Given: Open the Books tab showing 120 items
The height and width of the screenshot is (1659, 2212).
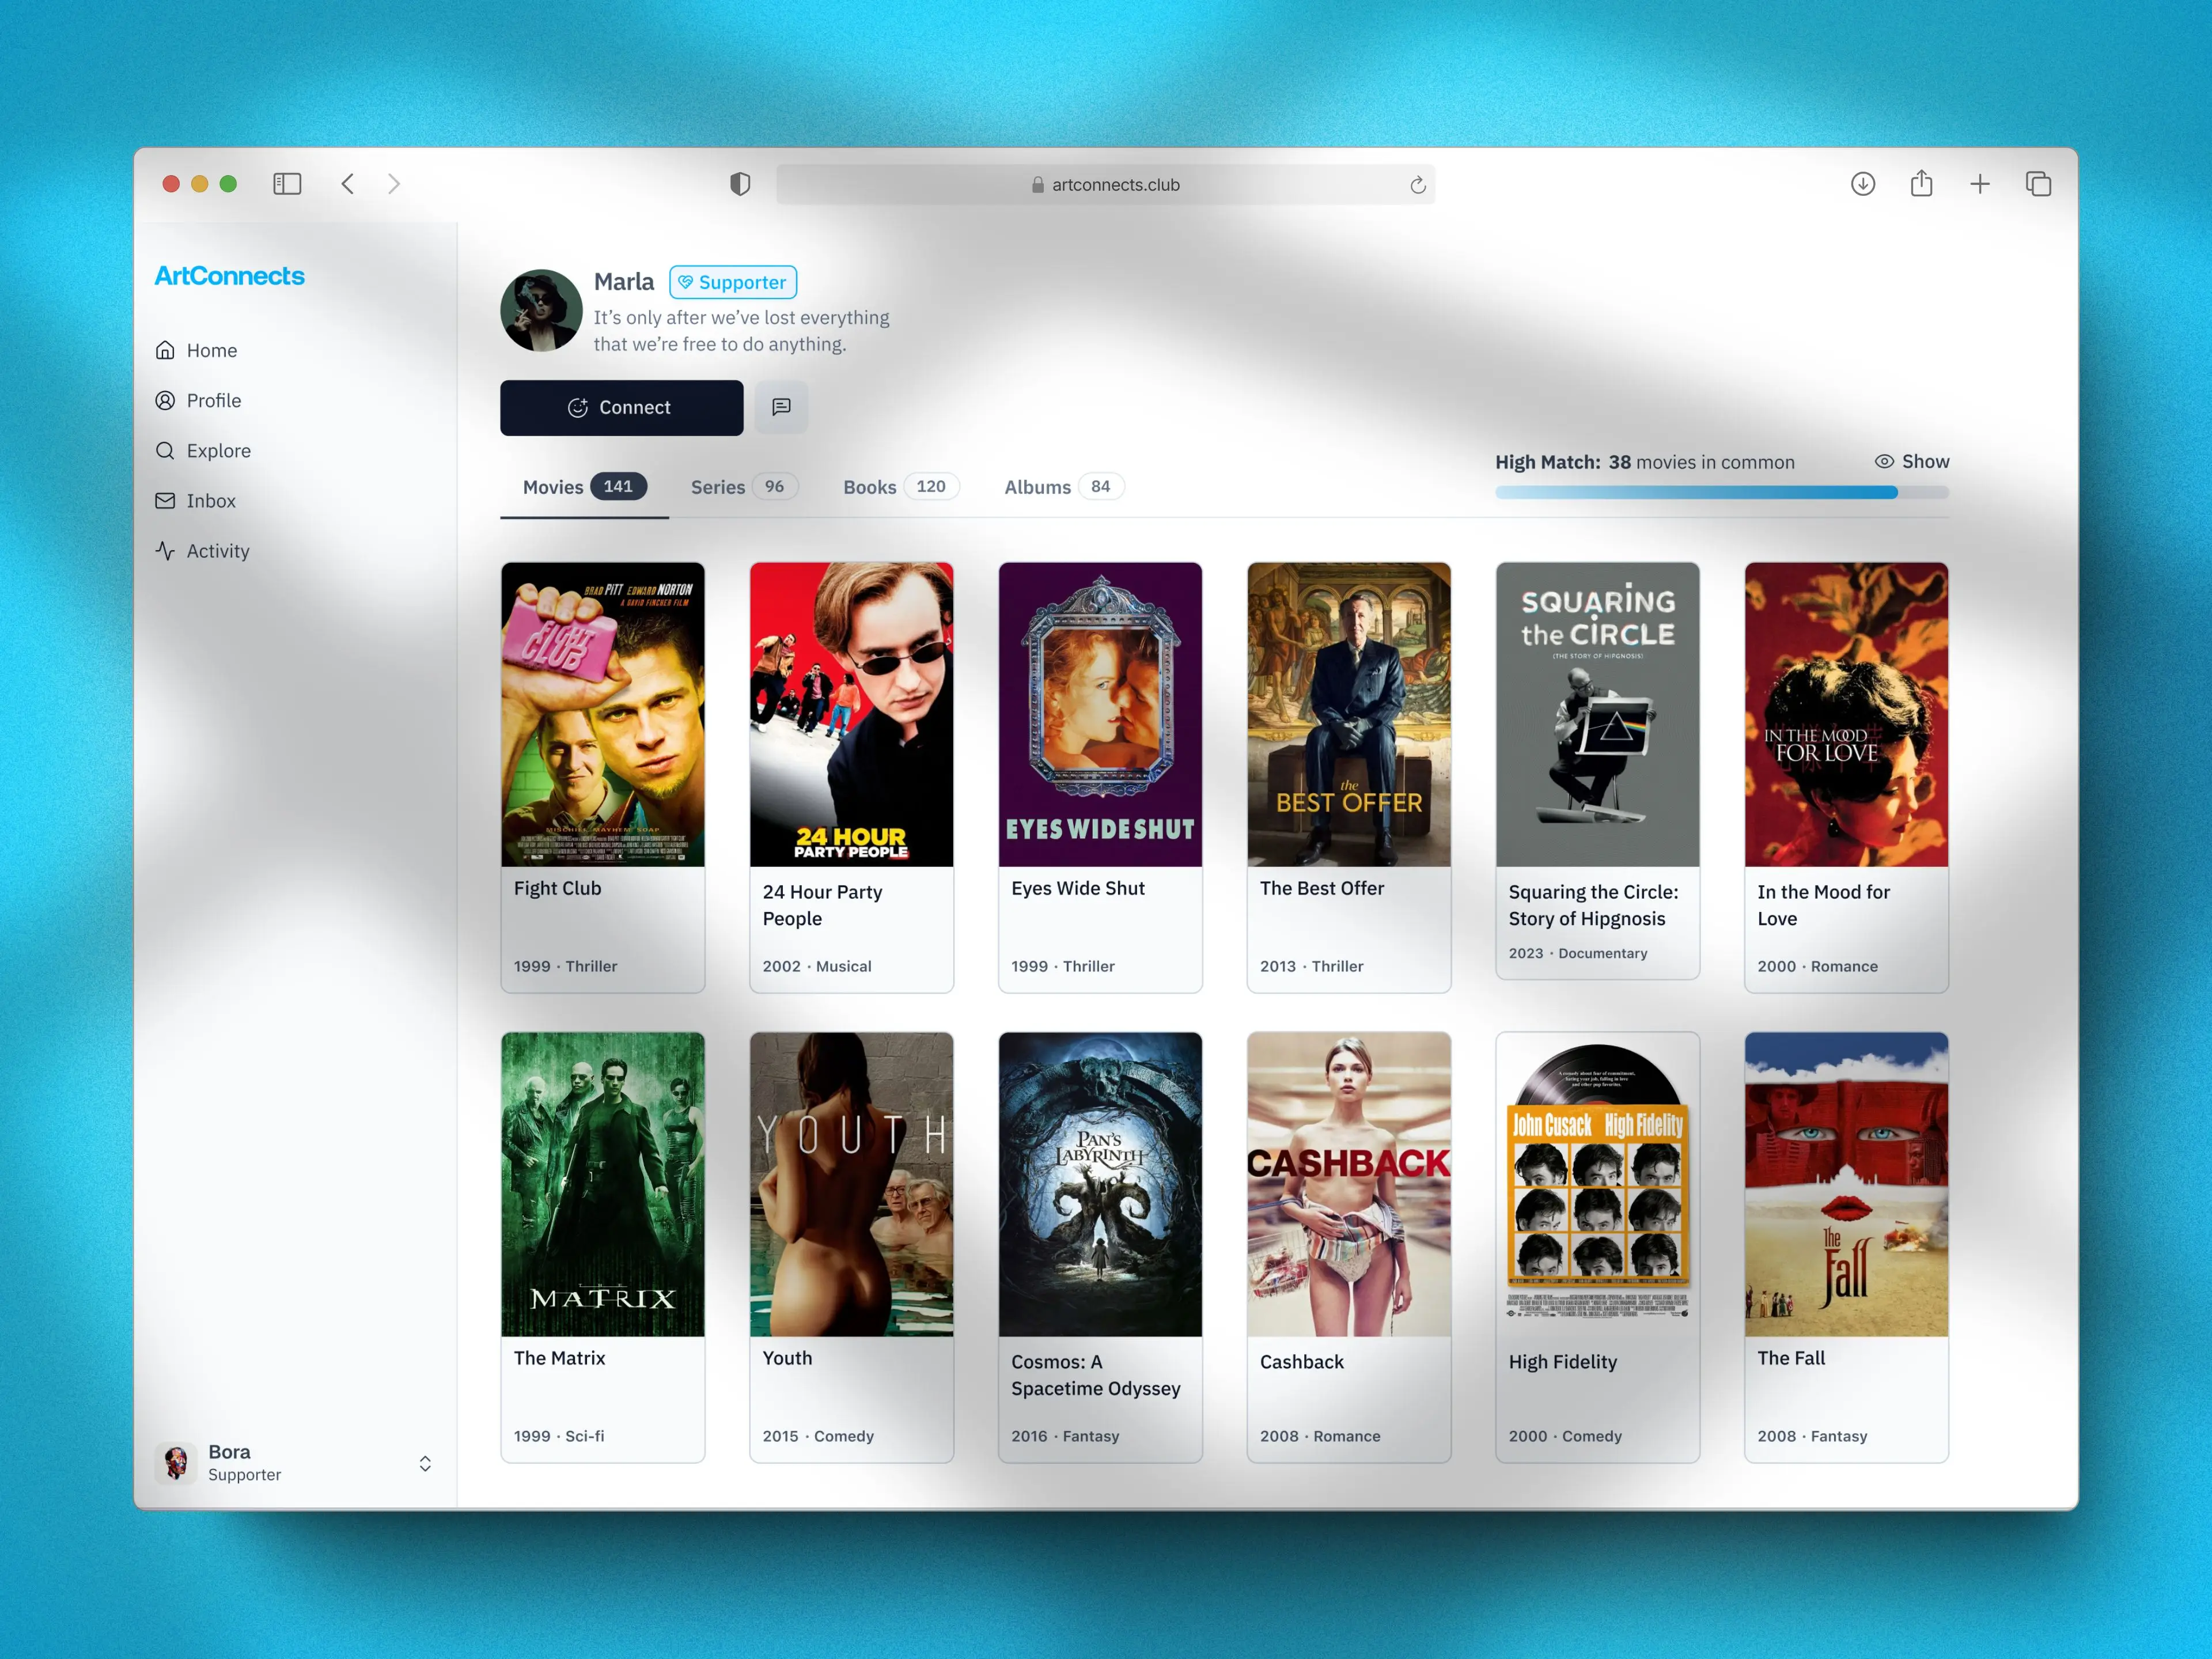Looking at the screenshot, I should click(898, 487).
